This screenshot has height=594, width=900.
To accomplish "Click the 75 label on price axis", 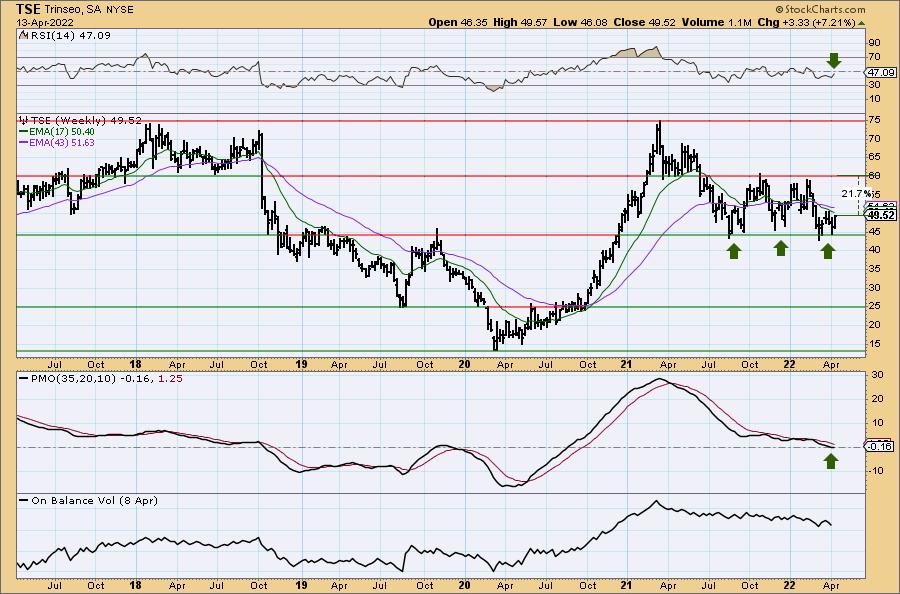I will click(x=874, y=120).
